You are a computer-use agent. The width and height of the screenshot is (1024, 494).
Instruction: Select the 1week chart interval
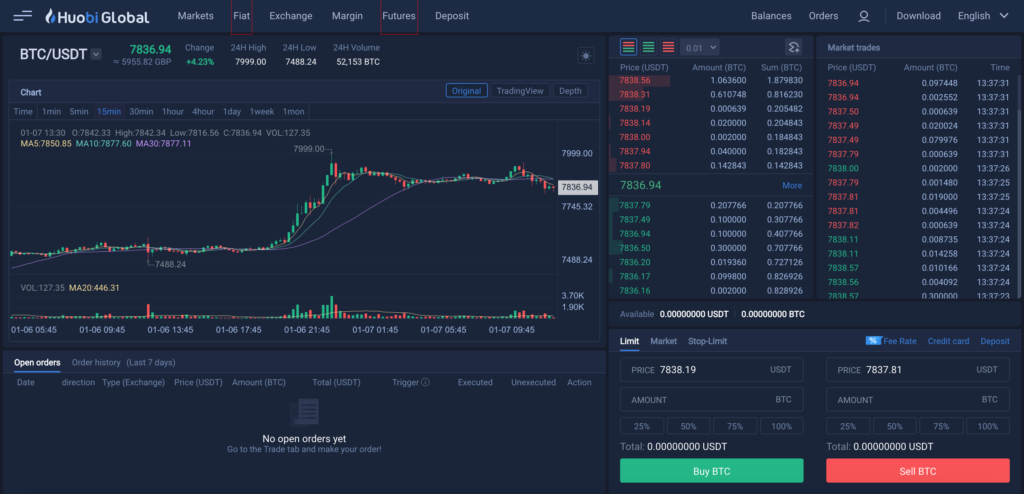coord(262,111)
